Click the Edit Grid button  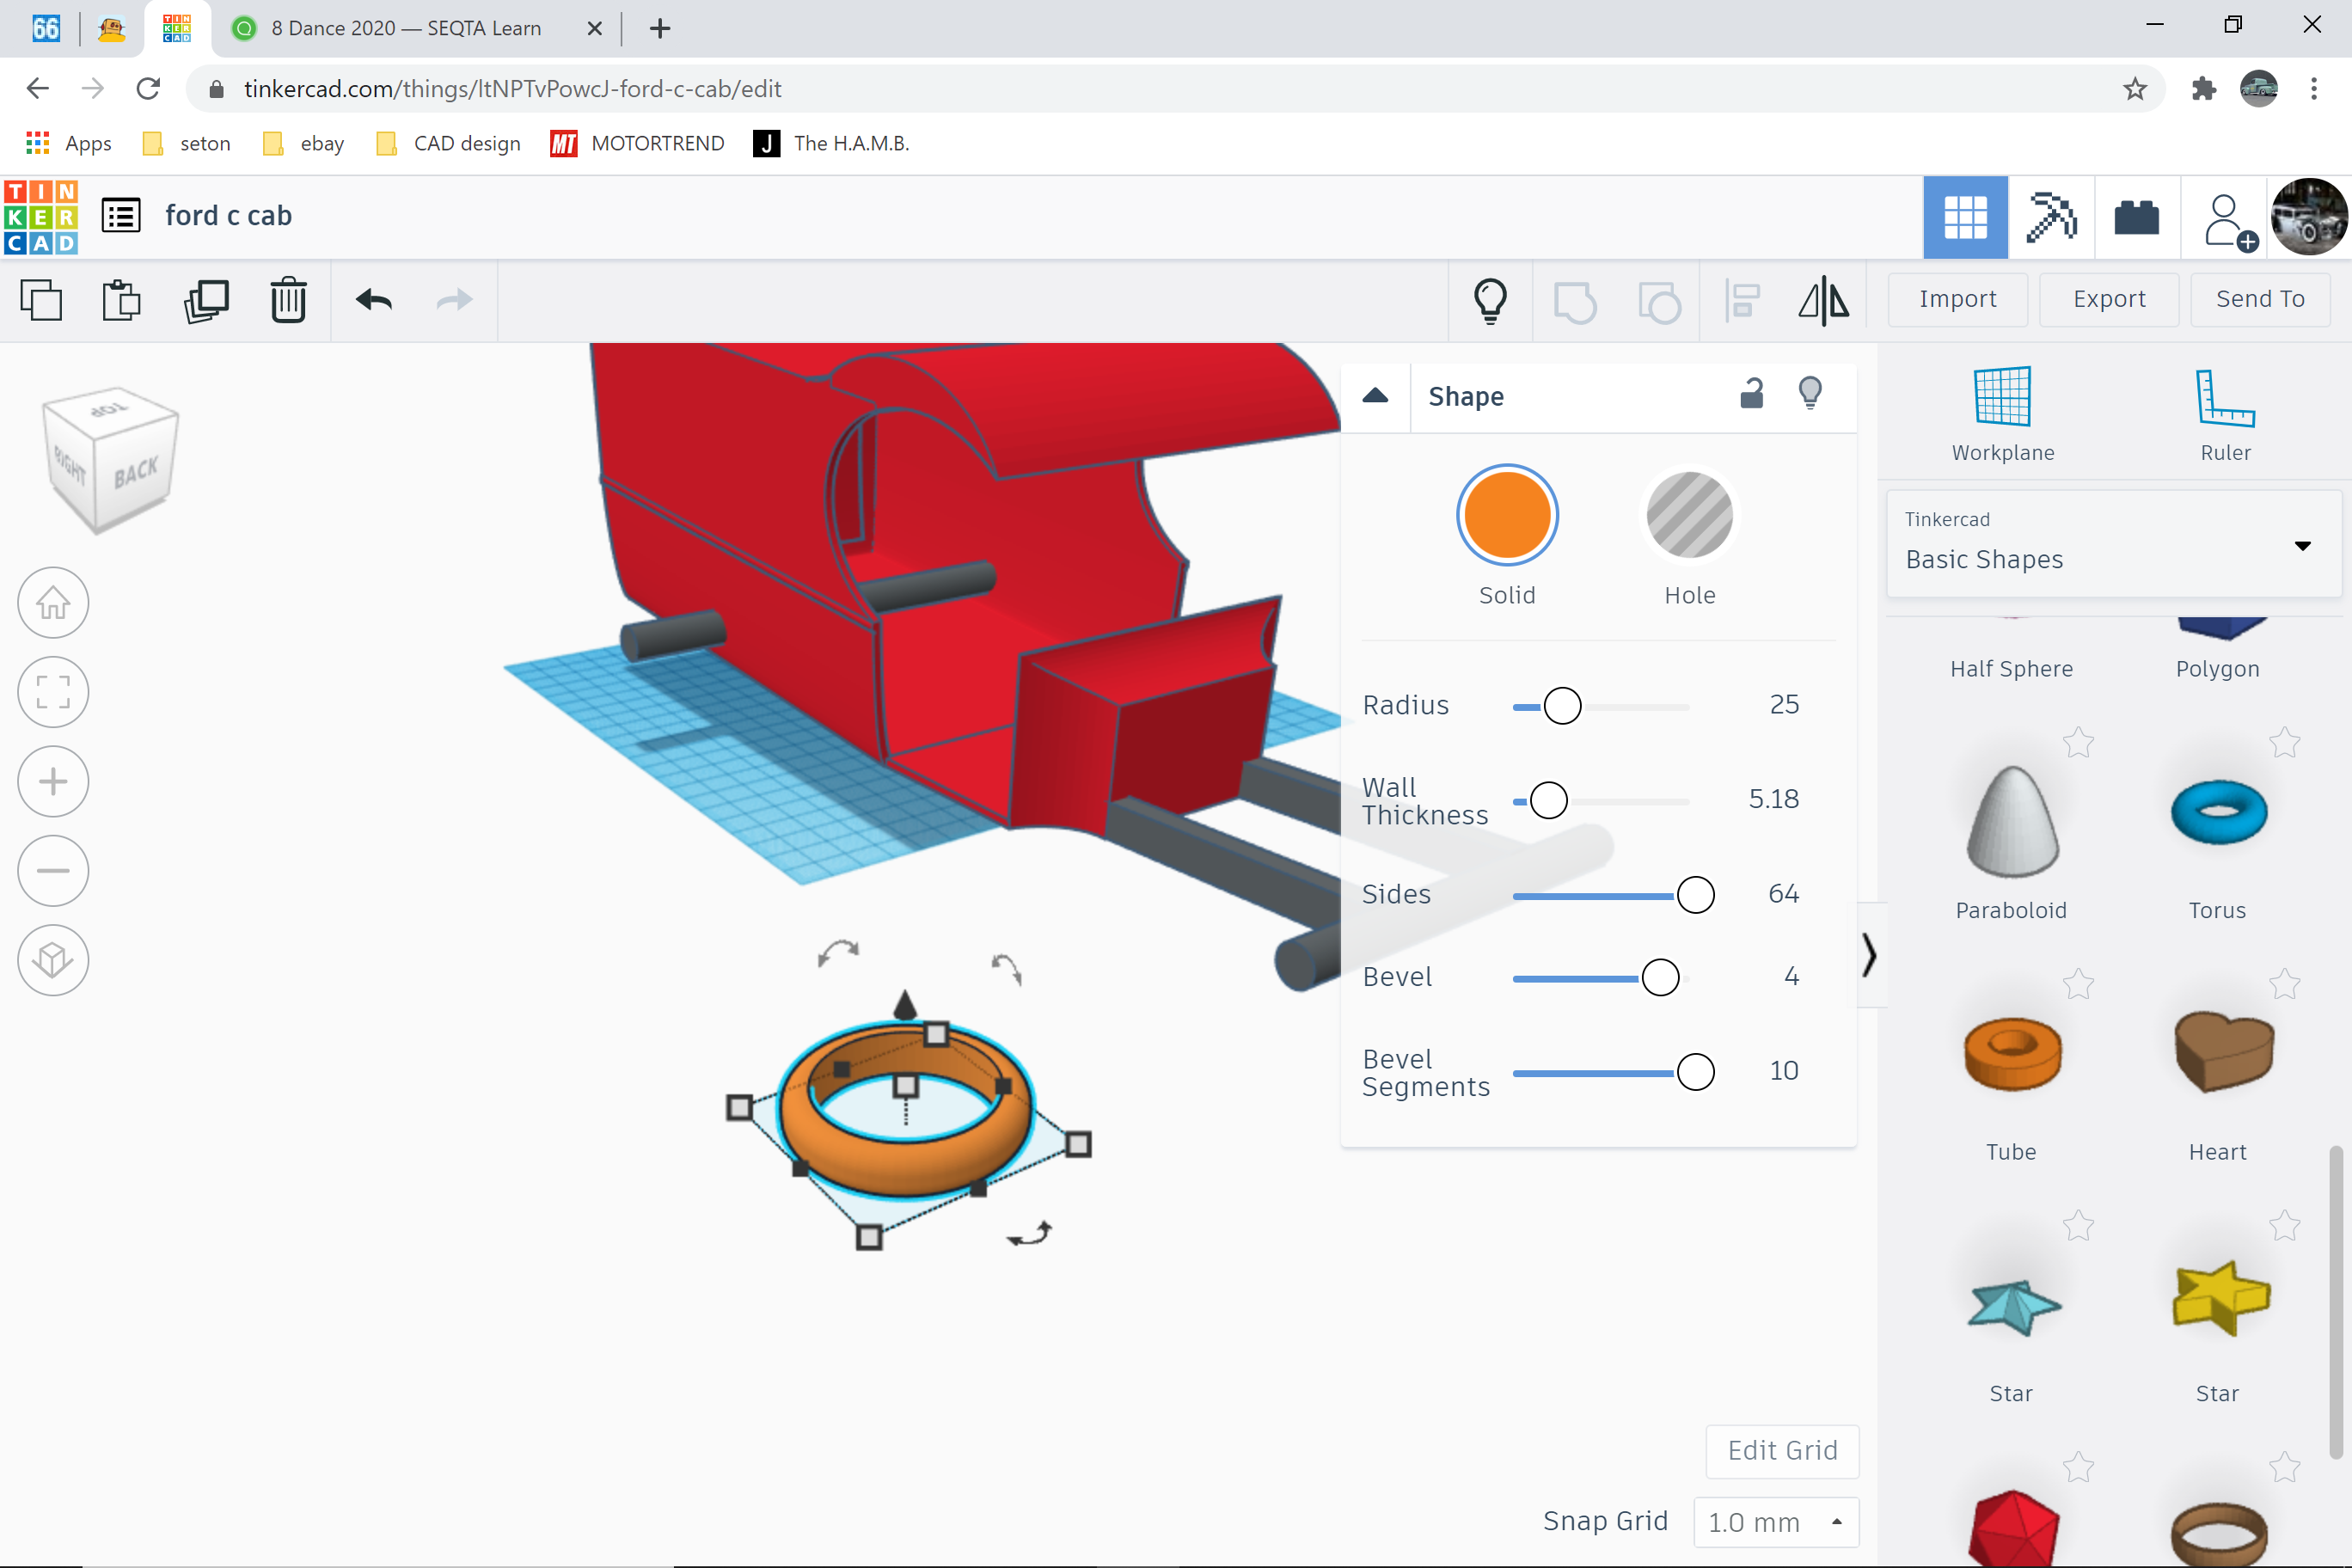1782,1450
